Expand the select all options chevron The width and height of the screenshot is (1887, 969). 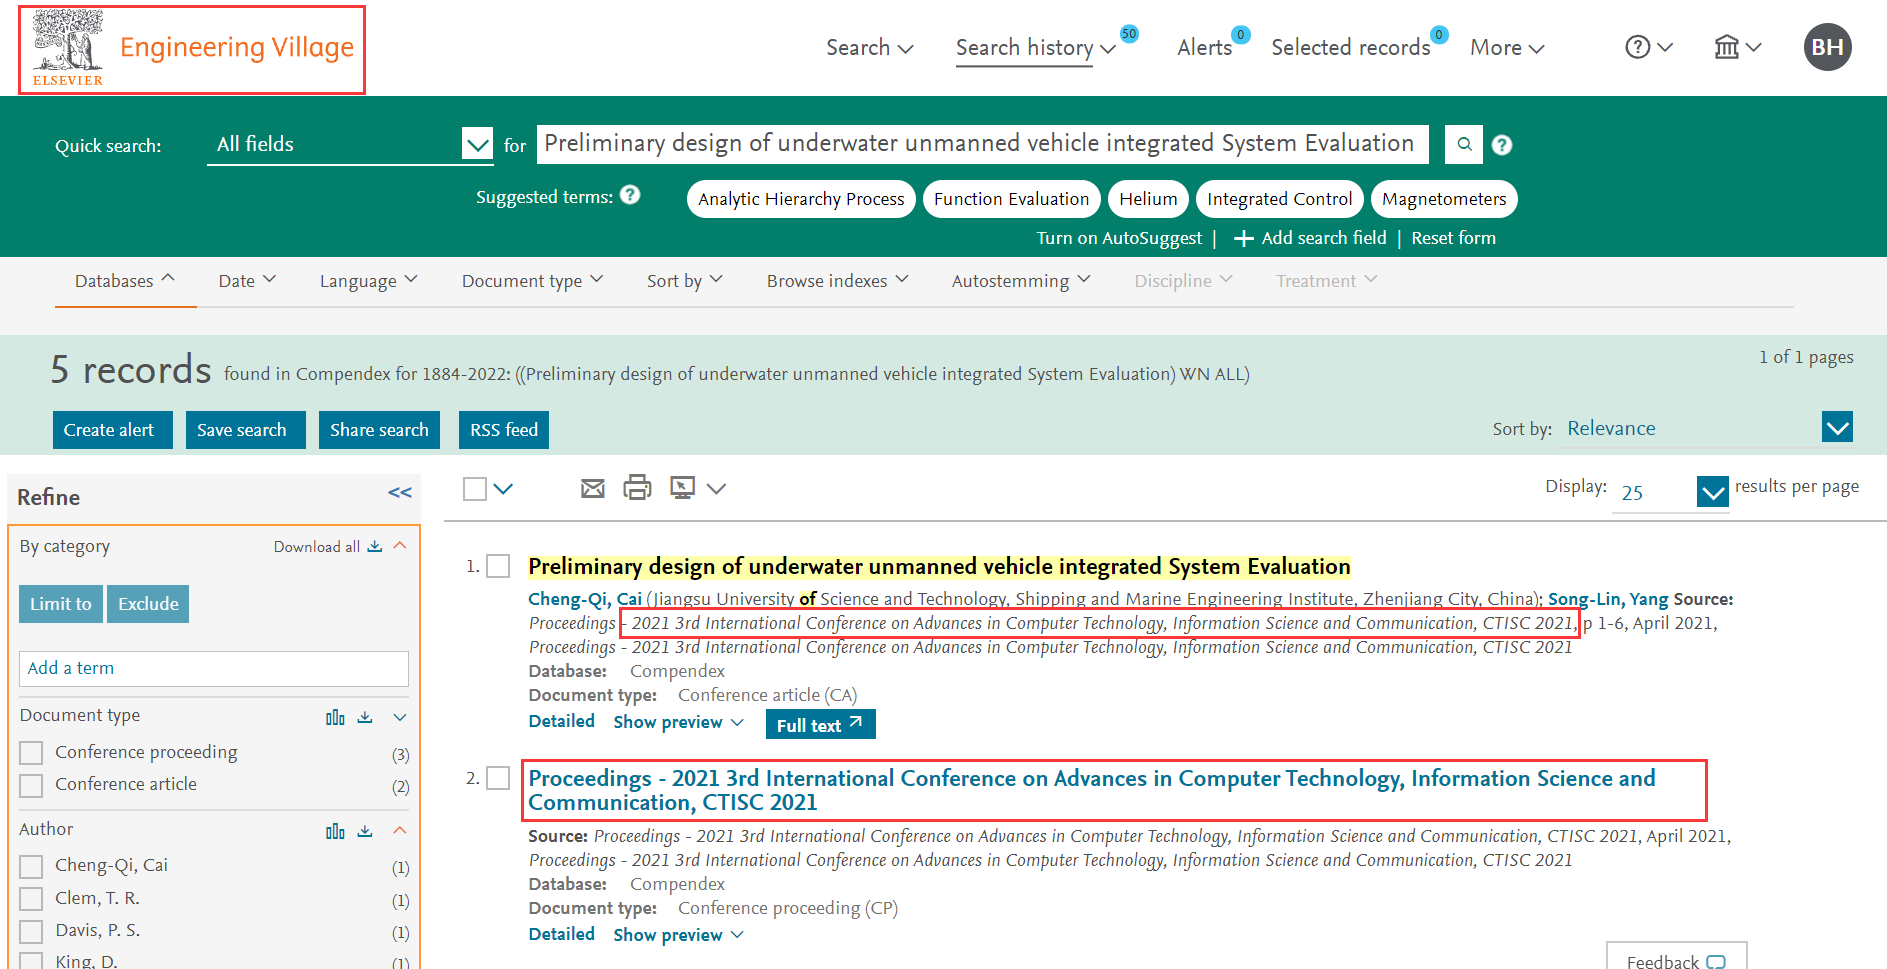tap(504, 488)
